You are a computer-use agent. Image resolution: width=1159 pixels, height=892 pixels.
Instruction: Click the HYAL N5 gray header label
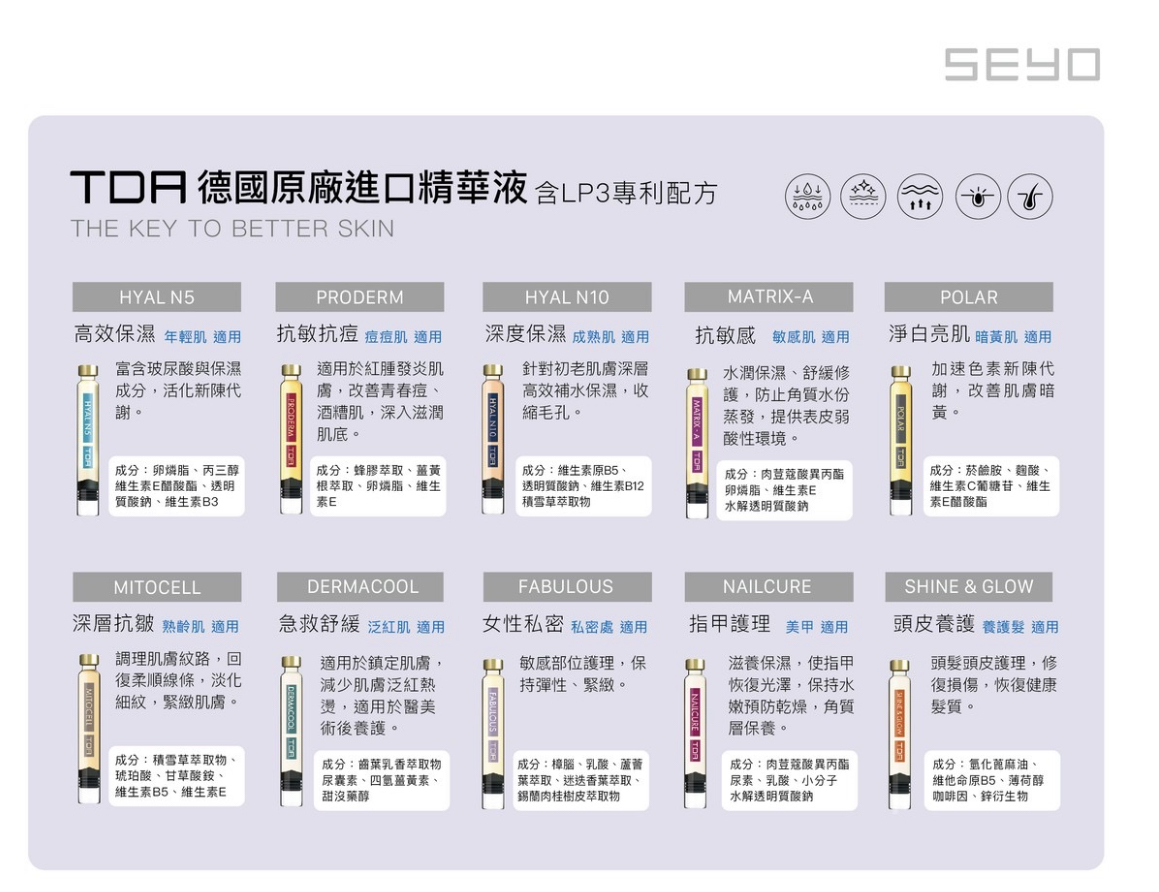157,297
